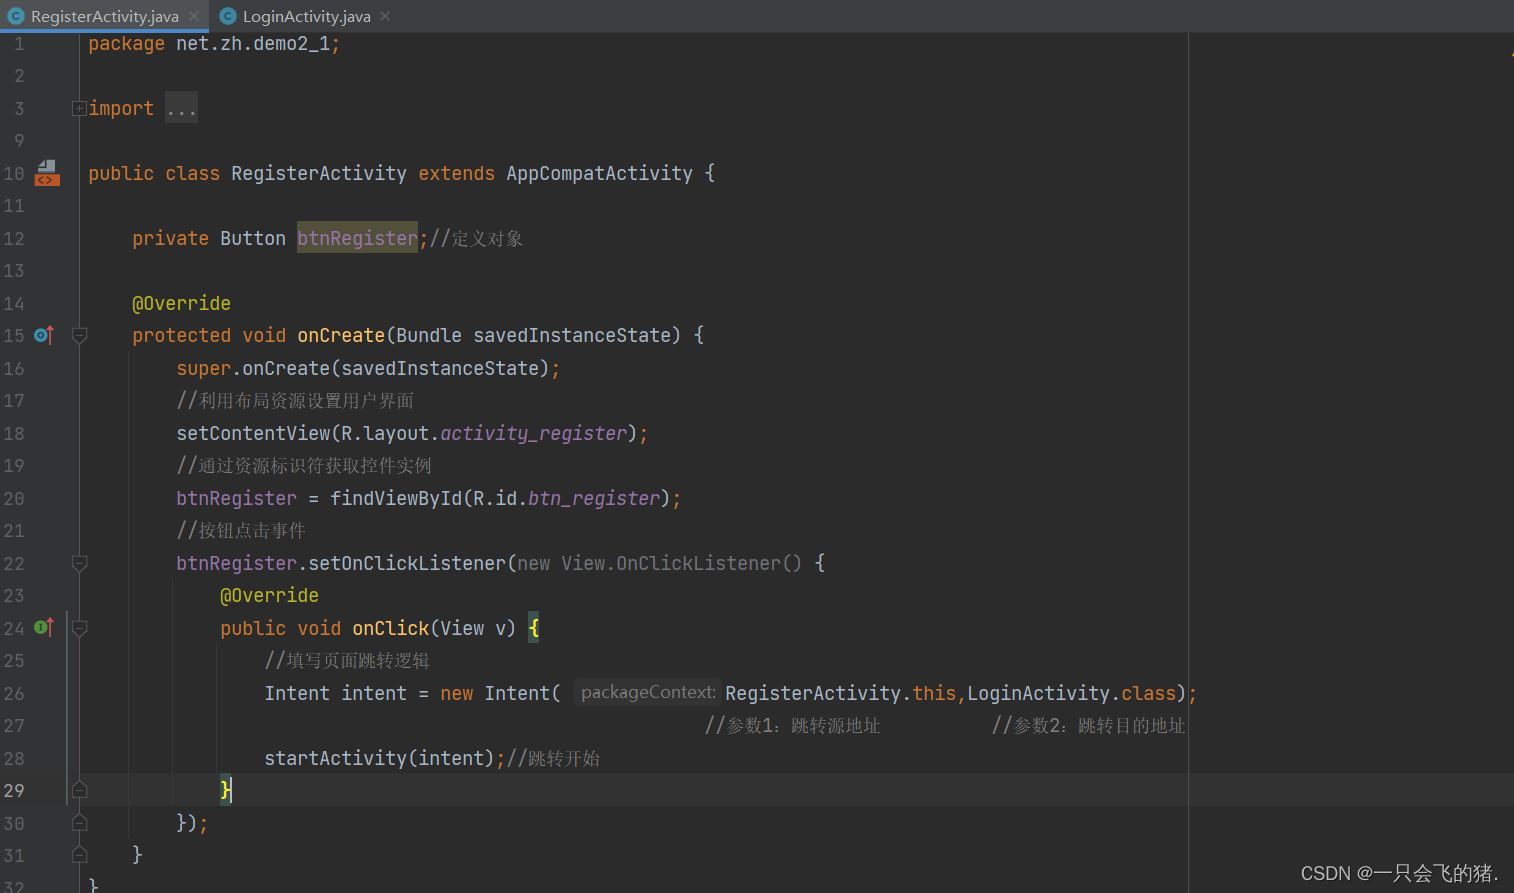The image size is (1514, 893).
Task: Collapse the setOnClickListener fold marker at line 22
Action: point(80,564)
